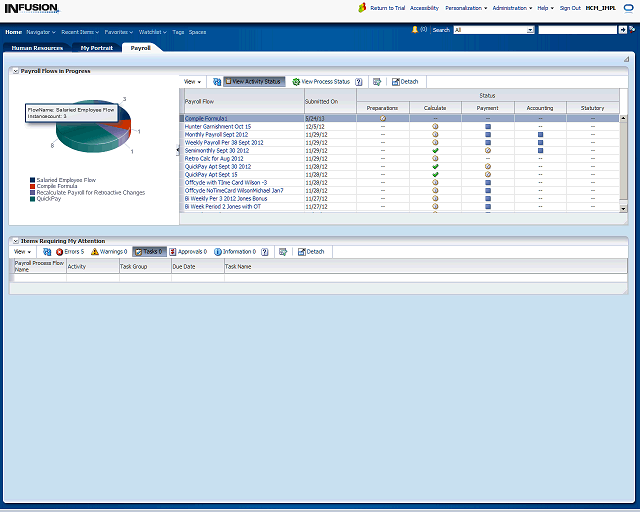The height and width of the screenshot is (512, 640).
Task: Click inside the top search text field
Action: (575, 30)
